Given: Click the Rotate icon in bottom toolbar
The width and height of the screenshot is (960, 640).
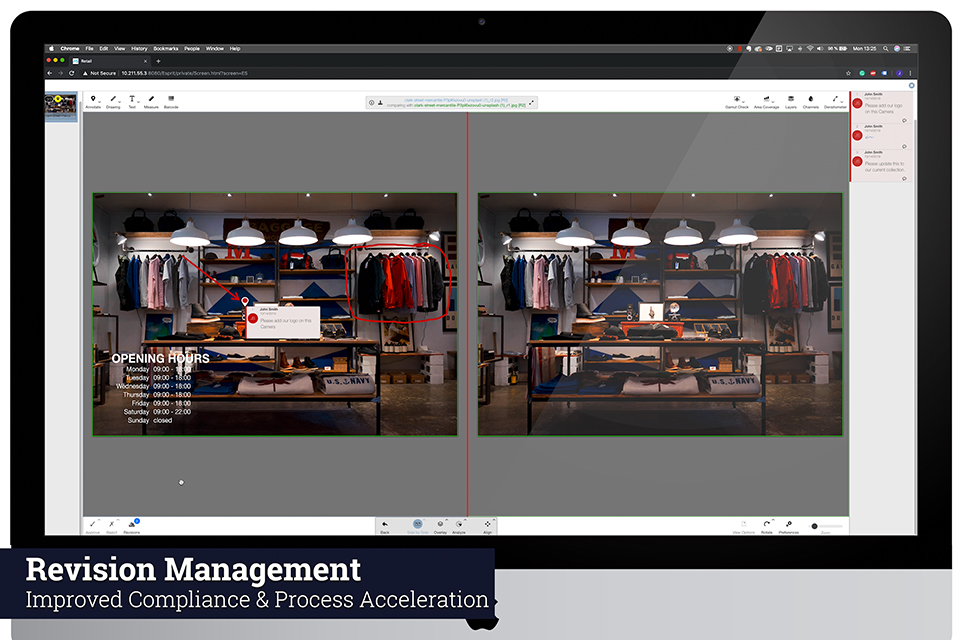Looking at the screenshot, I should (766, 526).
